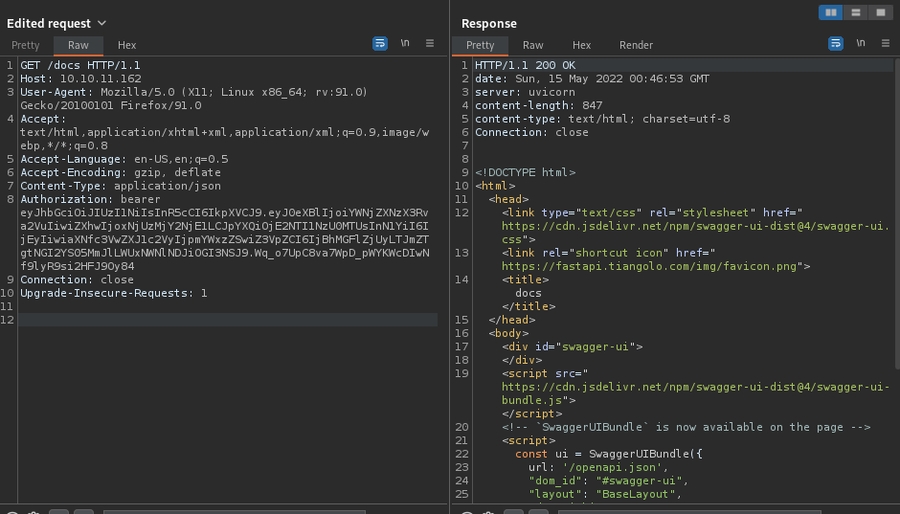The width and height of the screenshot is (900, 514).
Task: Show non-printable characters in request
Action: click(405, 44)
